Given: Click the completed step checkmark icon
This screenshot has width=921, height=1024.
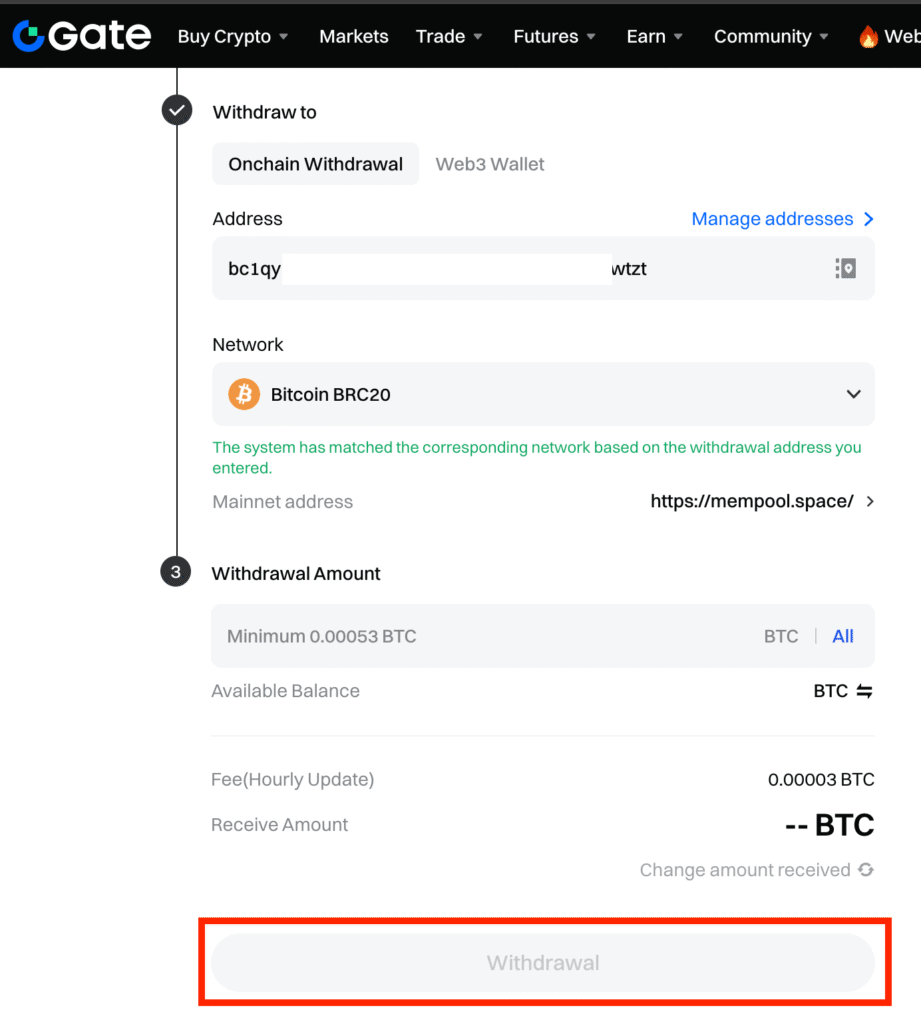Looking at the screenshot, I should (177, 111).
